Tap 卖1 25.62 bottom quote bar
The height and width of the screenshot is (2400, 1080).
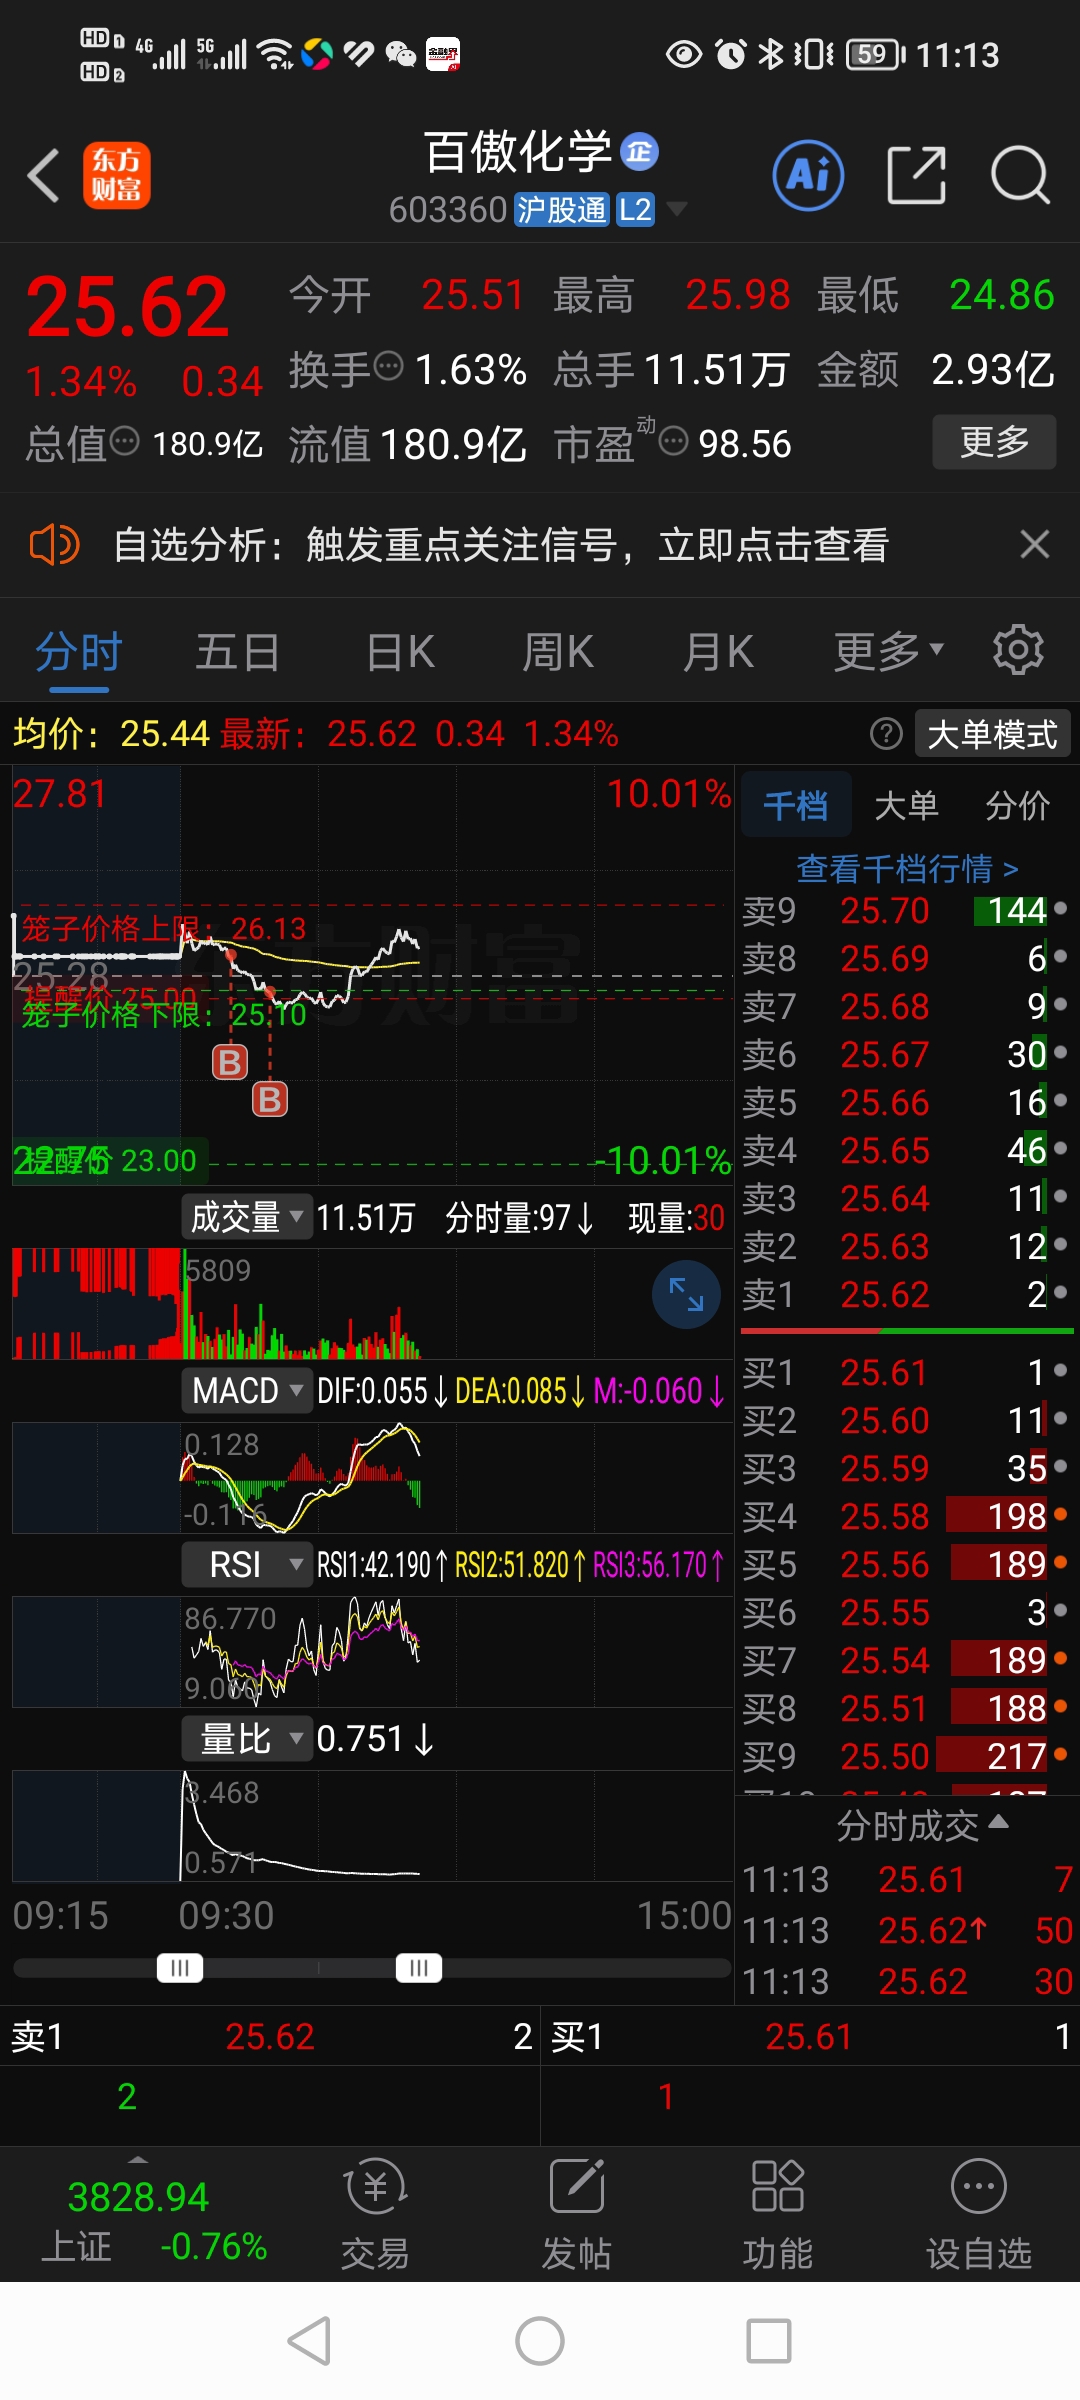[x=270, y=2036]
